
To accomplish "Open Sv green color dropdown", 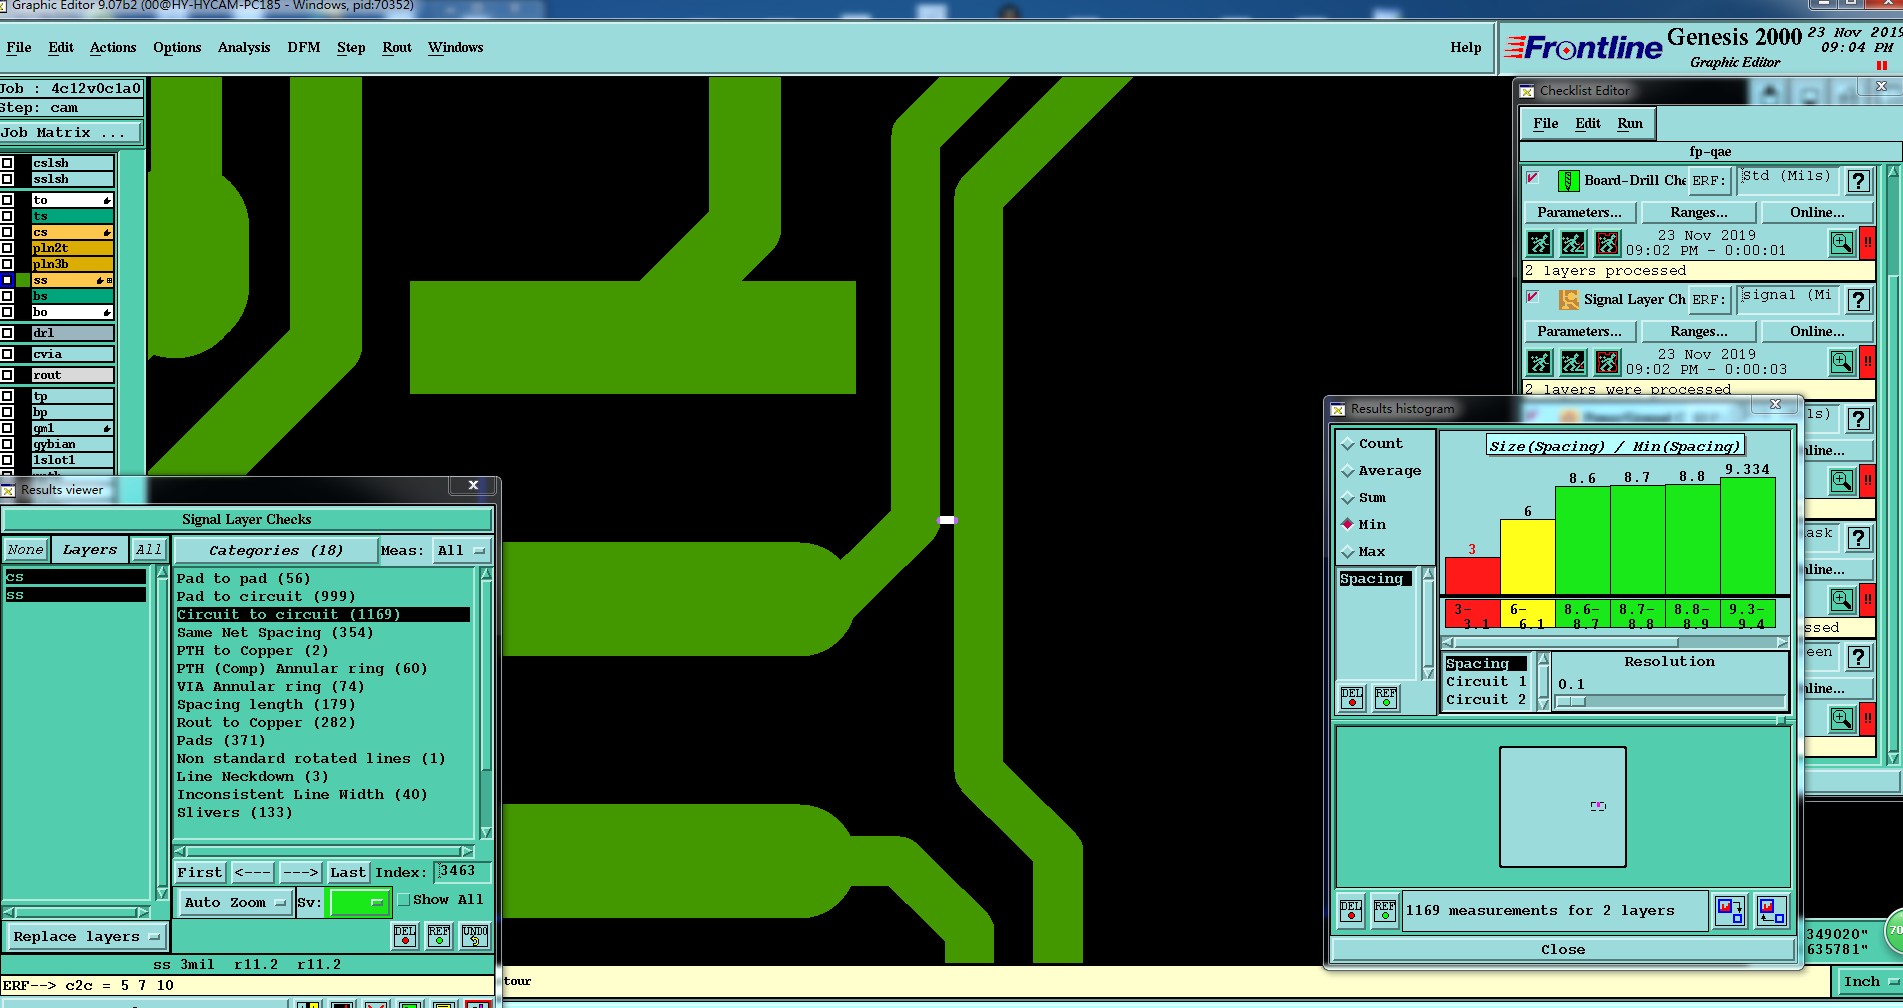I will pos(357,902).
